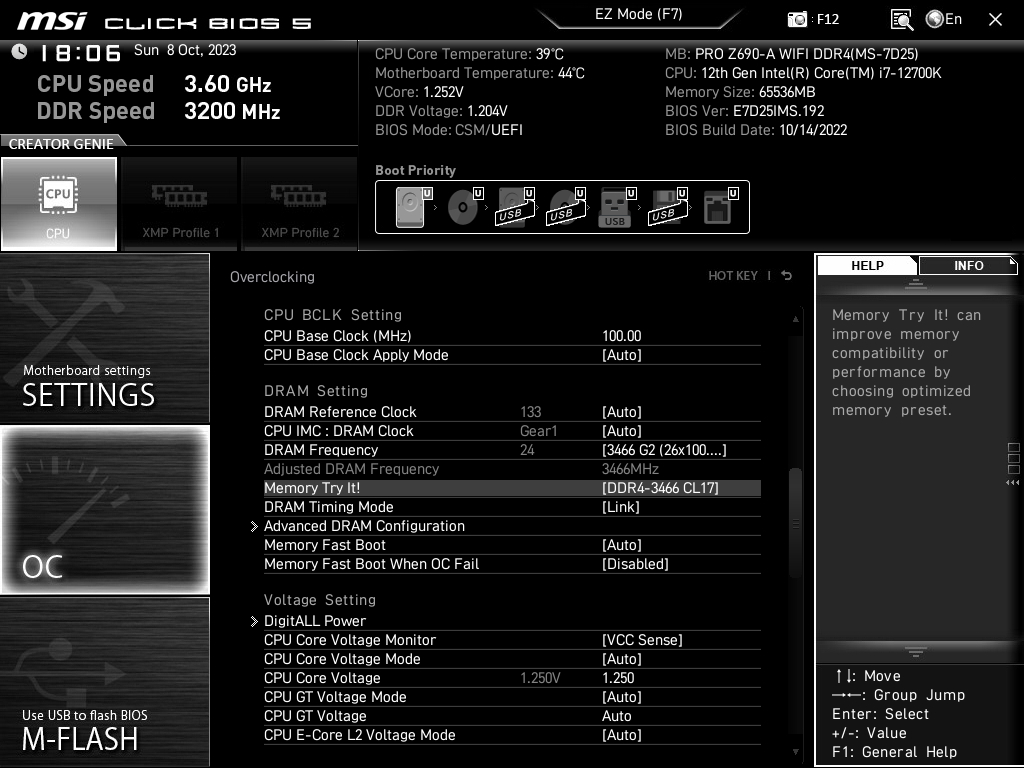Select the USB key boot device icon
The width and height of the screenshot is (1024, 768).
pyautogui.click(x=617, y=207)
